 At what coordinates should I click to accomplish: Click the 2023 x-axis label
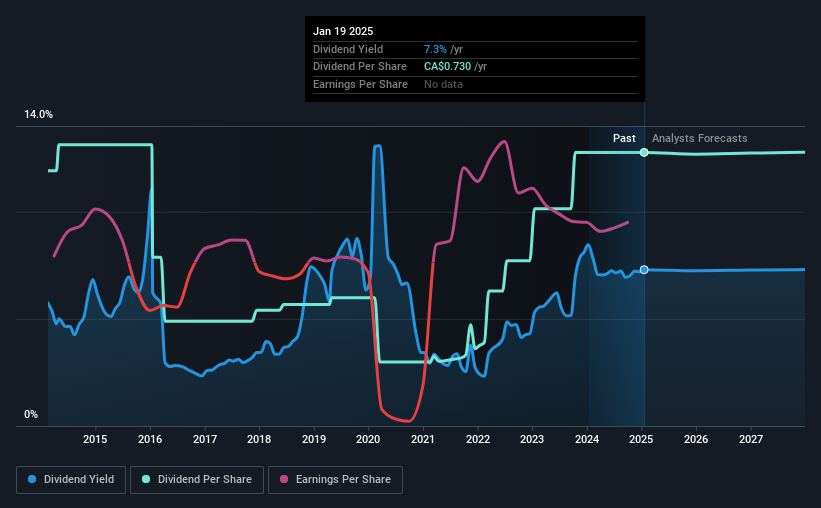coord(532,439)
